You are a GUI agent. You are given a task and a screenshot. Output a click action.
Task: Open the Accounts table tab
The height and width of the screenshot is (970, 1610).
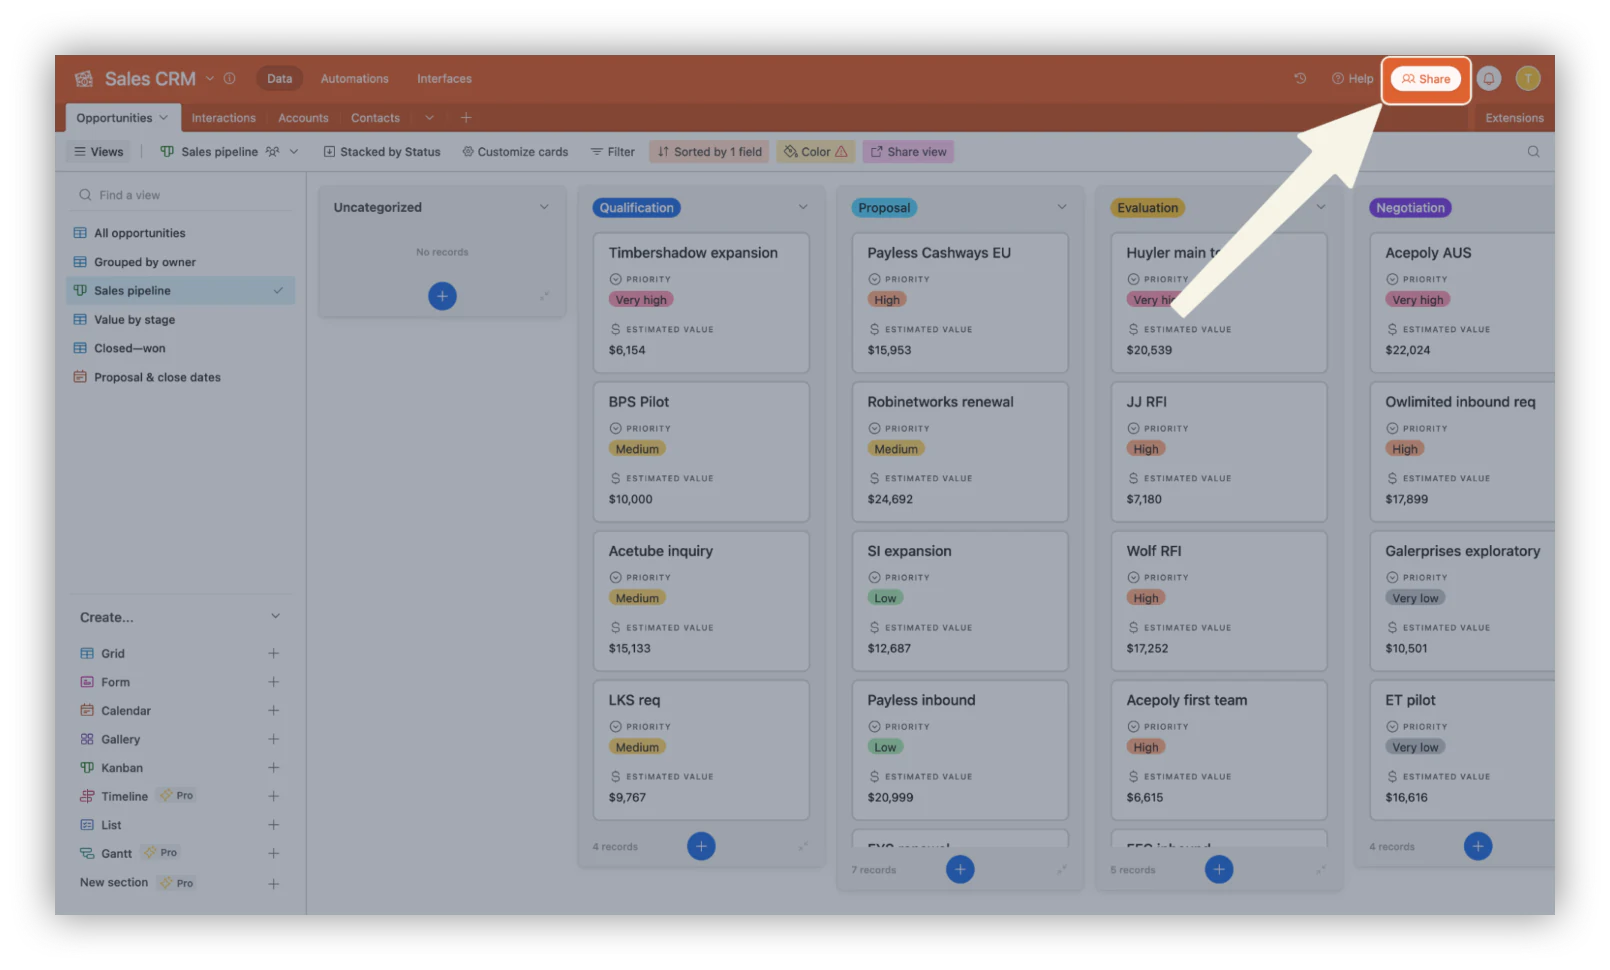point(303,118)
